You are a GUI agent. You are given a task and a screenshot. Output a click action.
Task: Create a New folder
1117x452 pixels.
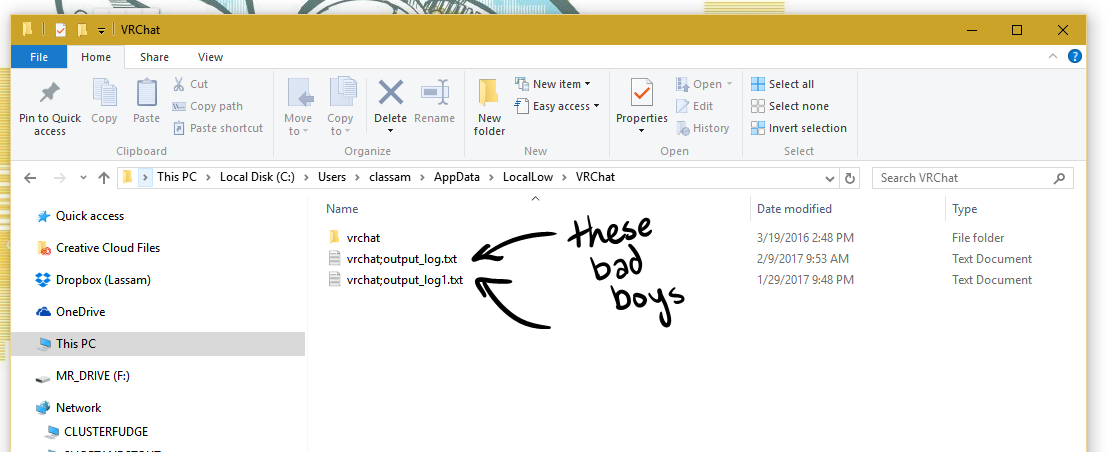click(x=489, y=107)
